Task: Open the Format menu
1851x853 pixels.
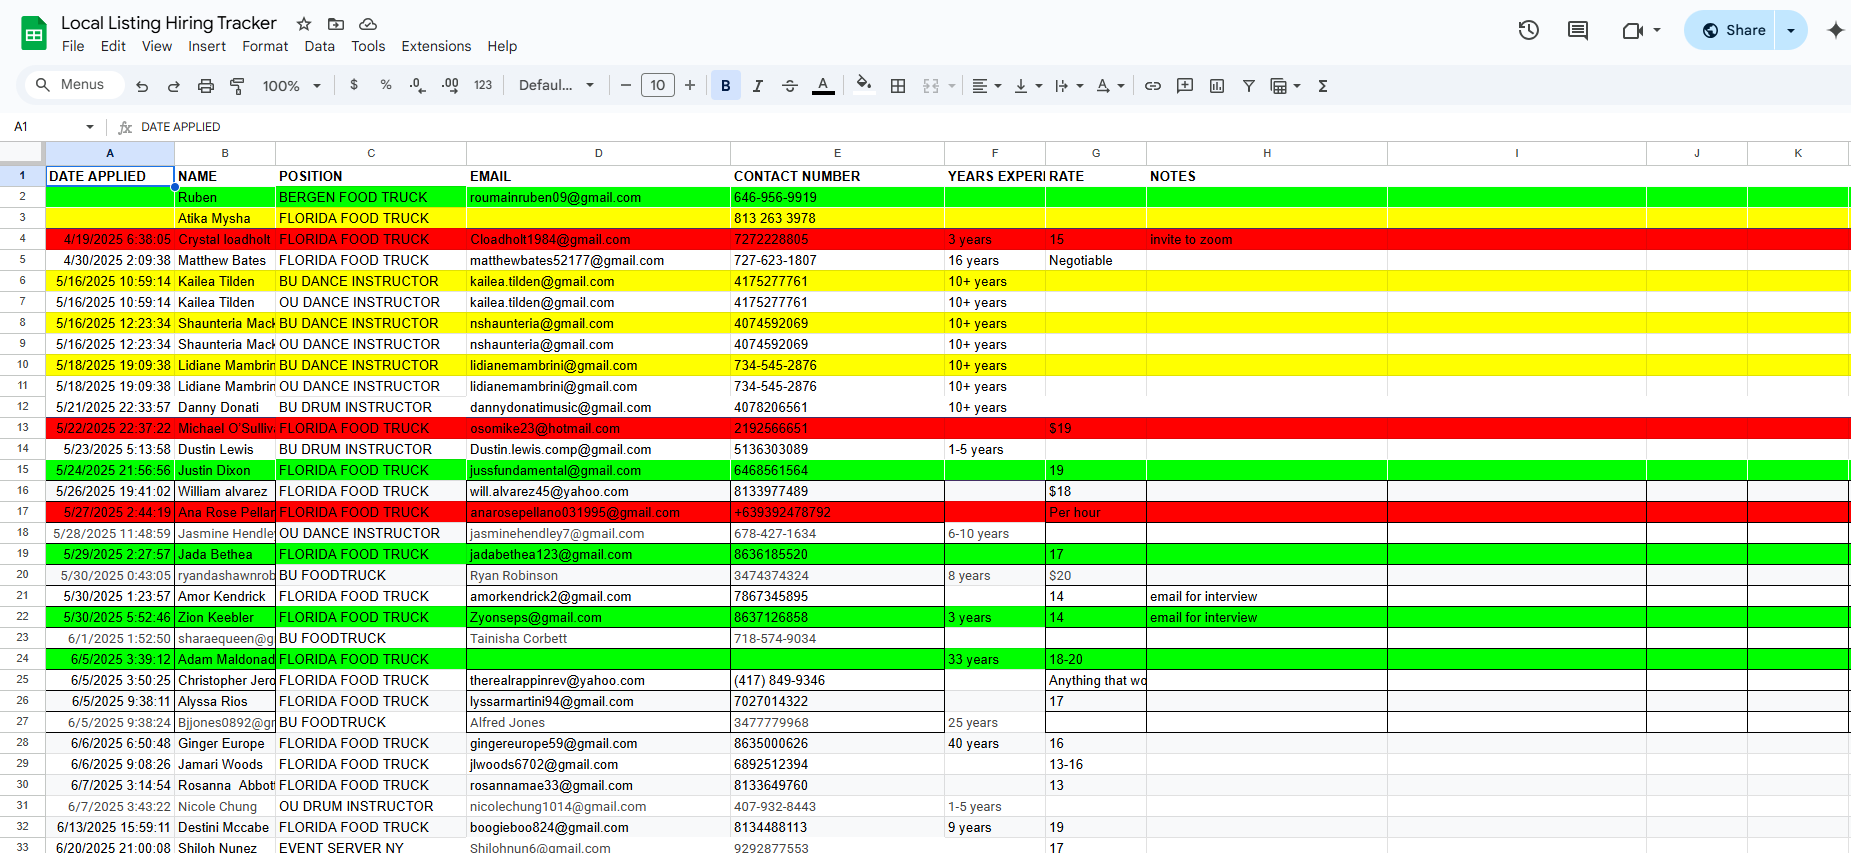Action: coord(265,46)
